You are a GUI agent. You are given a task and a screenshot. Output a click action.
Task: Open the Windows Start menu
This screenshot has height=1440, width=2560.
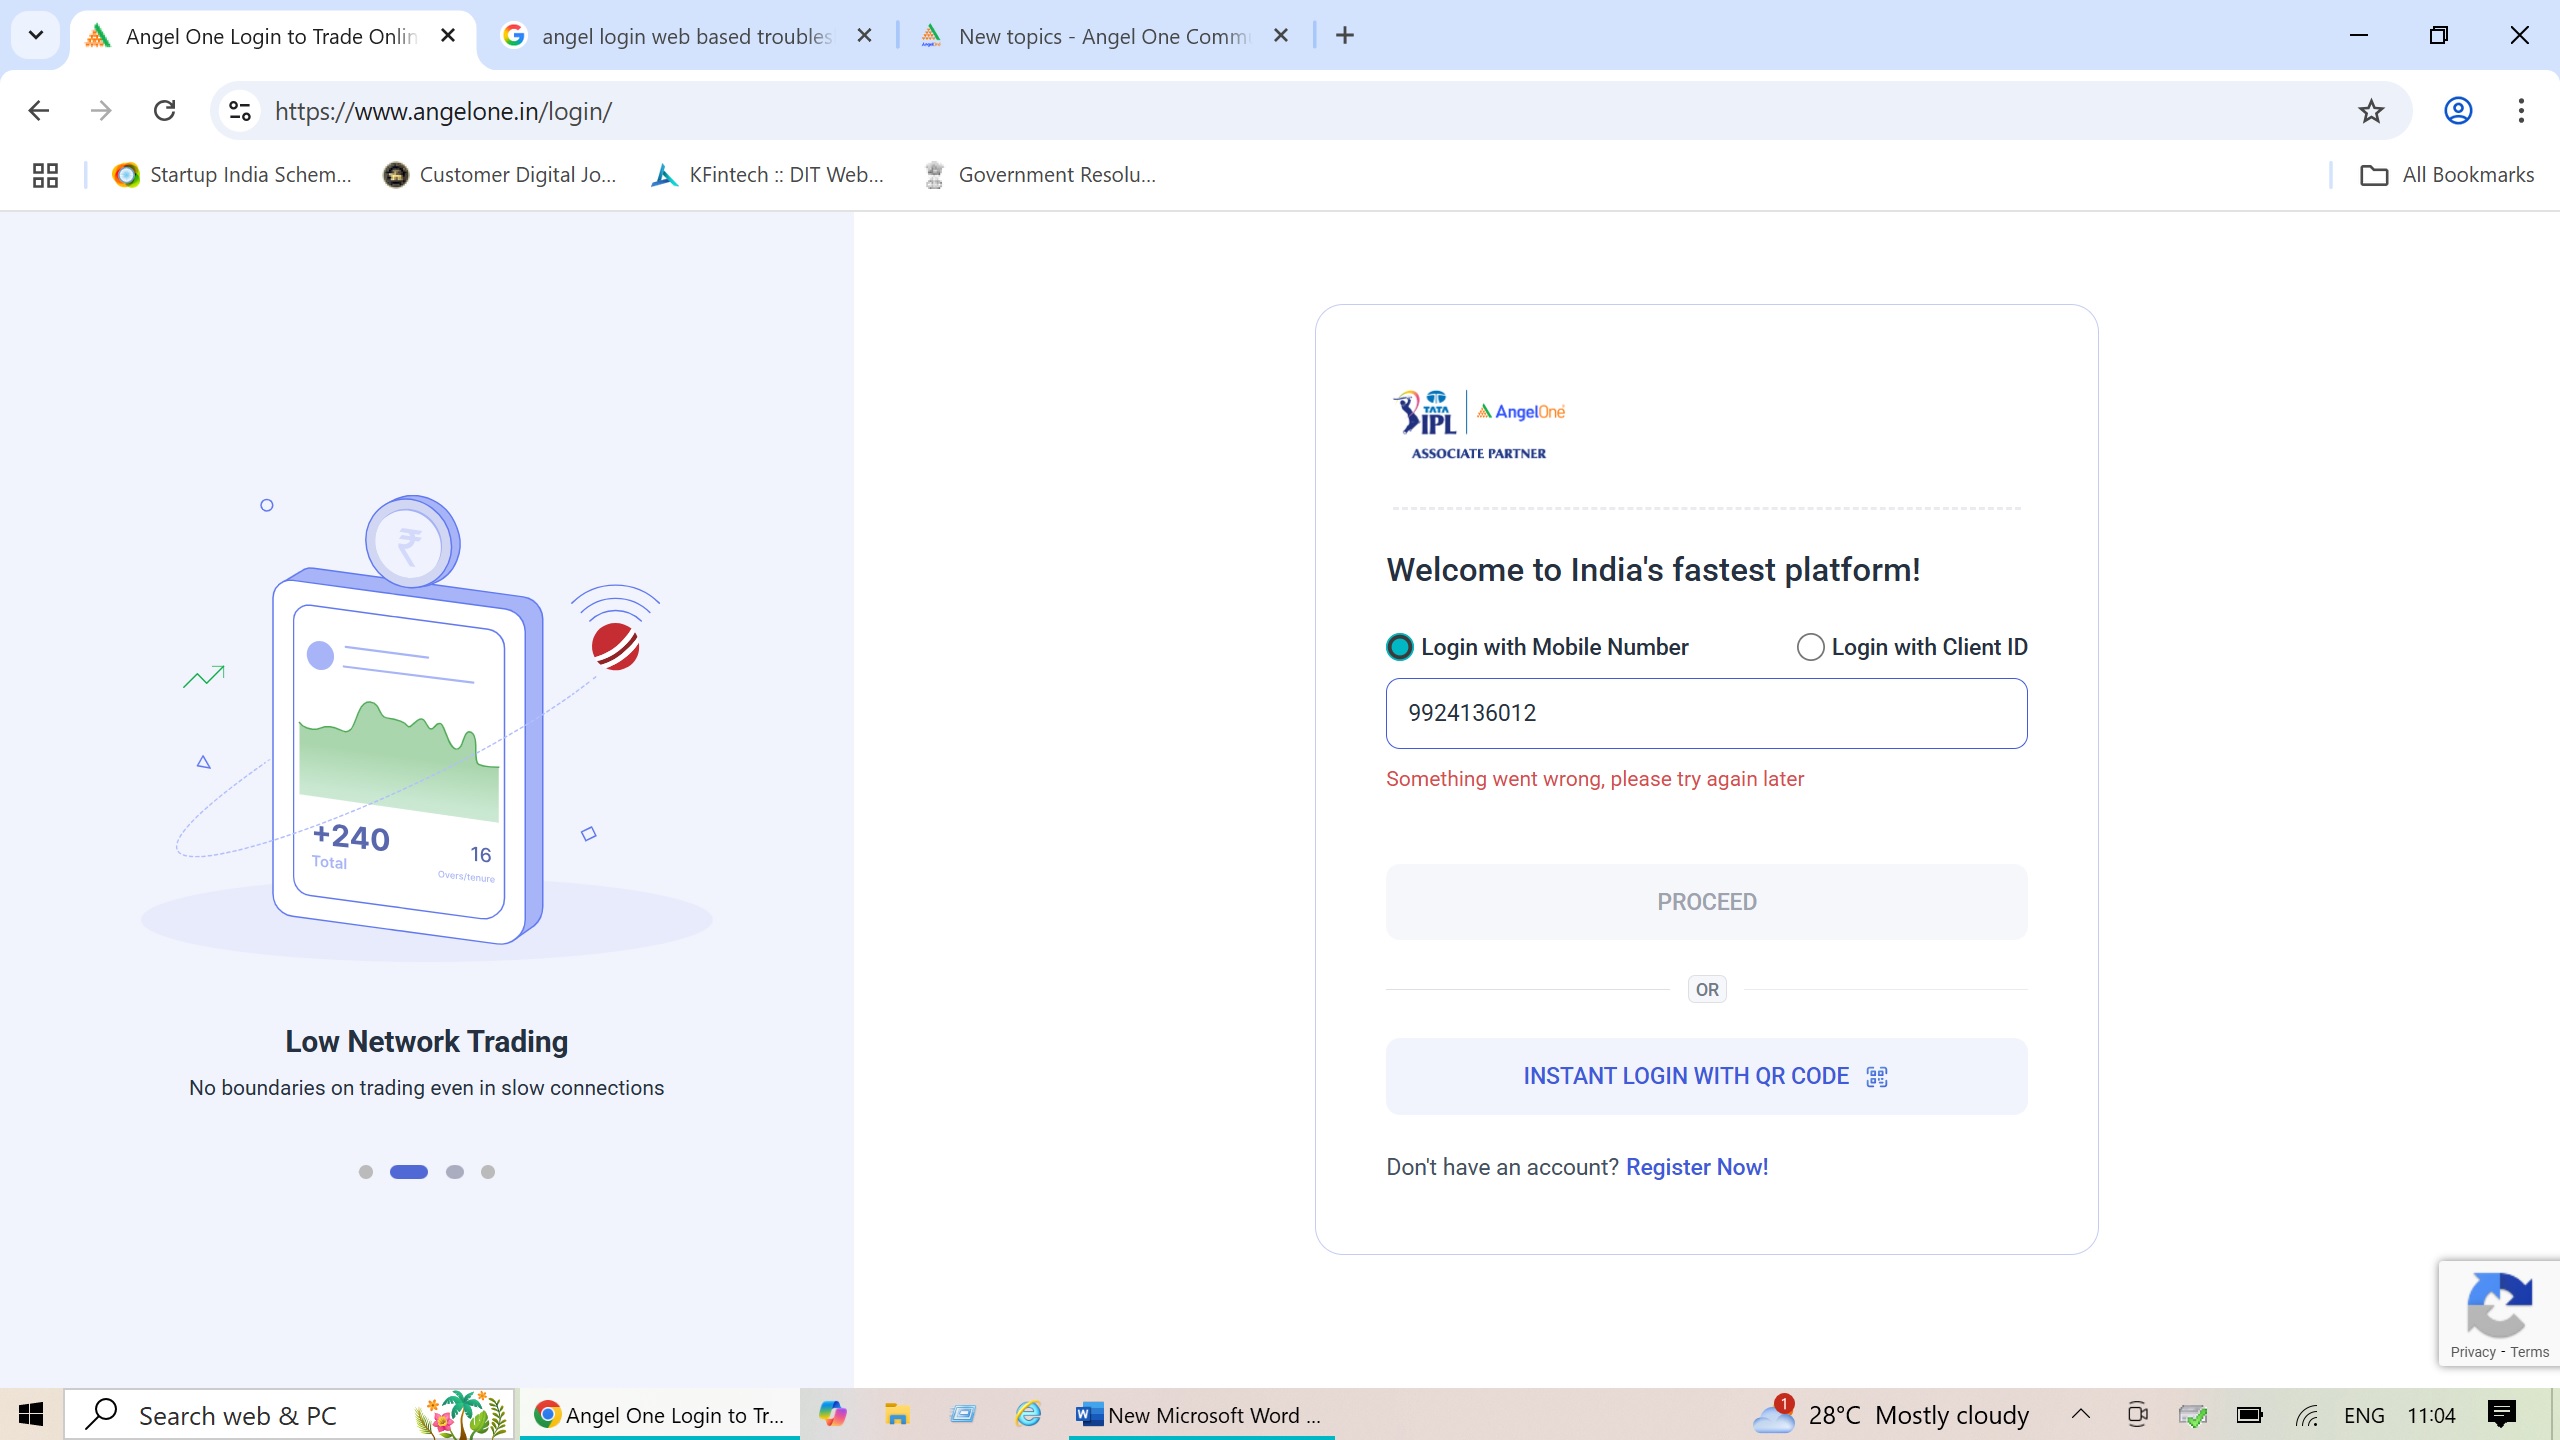tap(31, 1414)
